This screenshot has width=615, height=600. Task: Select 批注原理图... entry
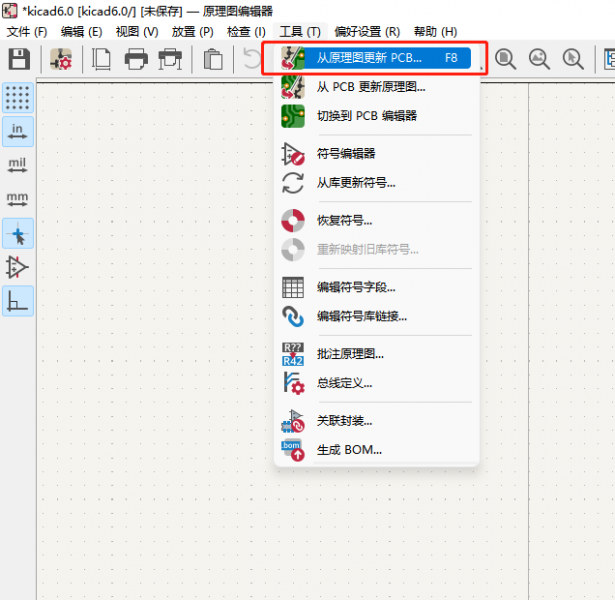click(x=377, y=354)
